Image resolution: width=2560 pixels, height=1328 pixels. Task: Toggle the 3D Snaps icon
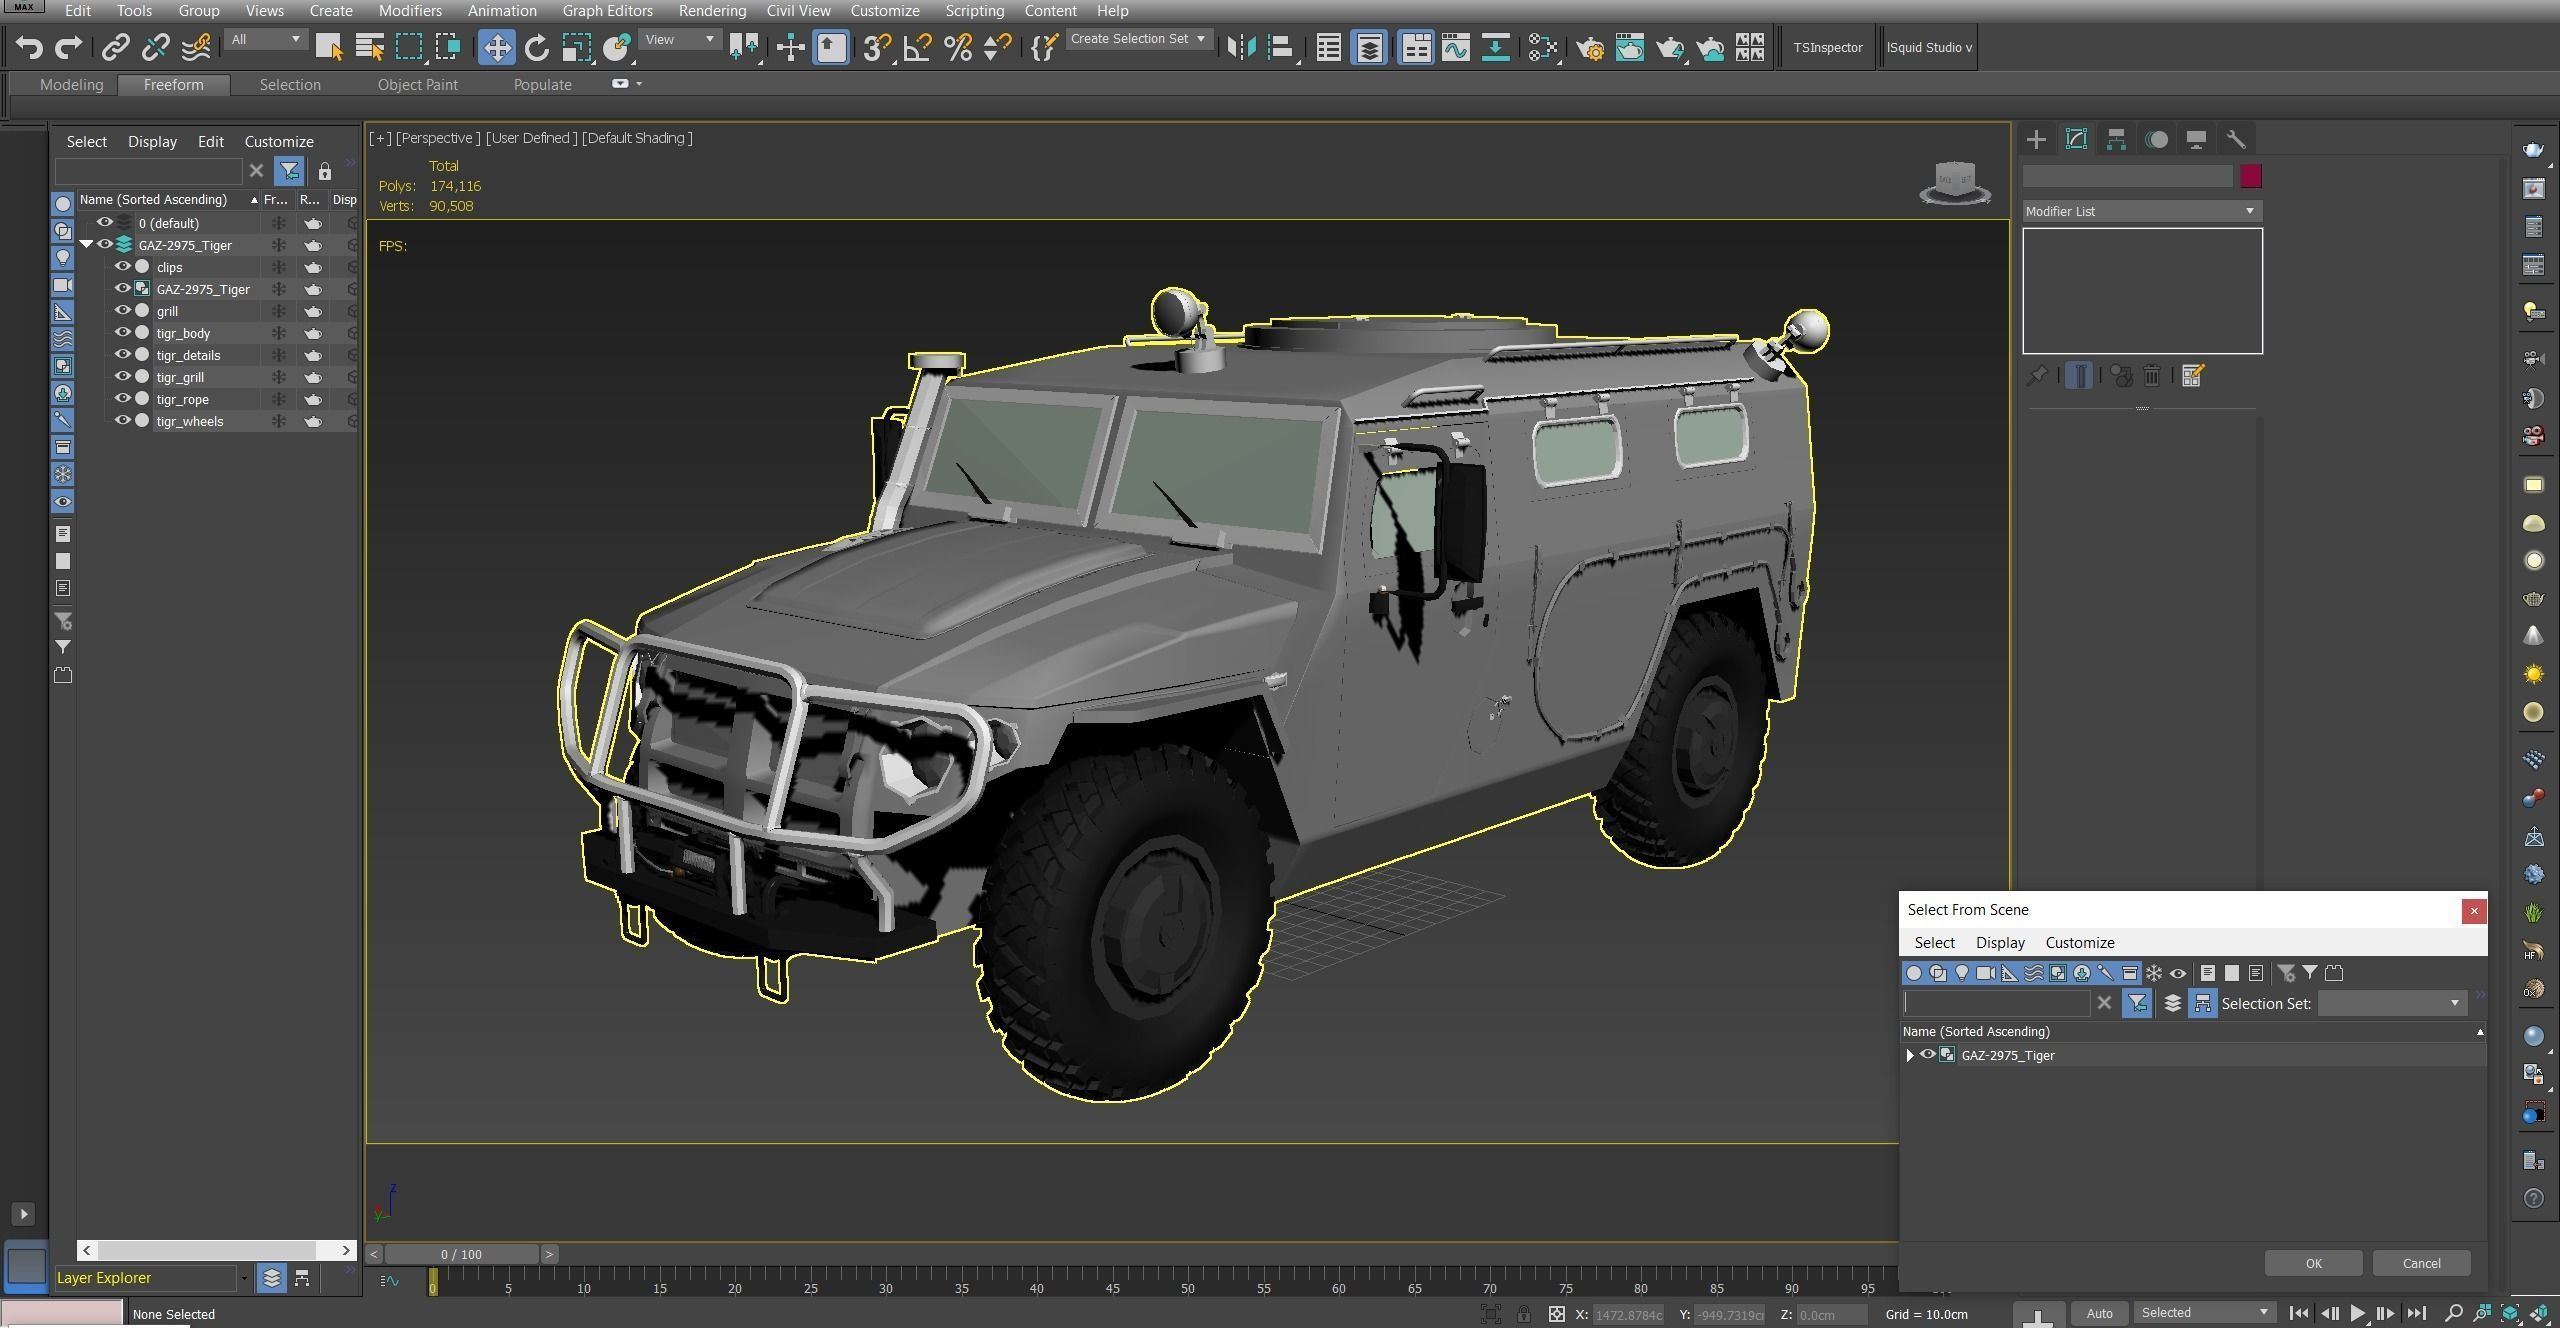pos(877,47)
